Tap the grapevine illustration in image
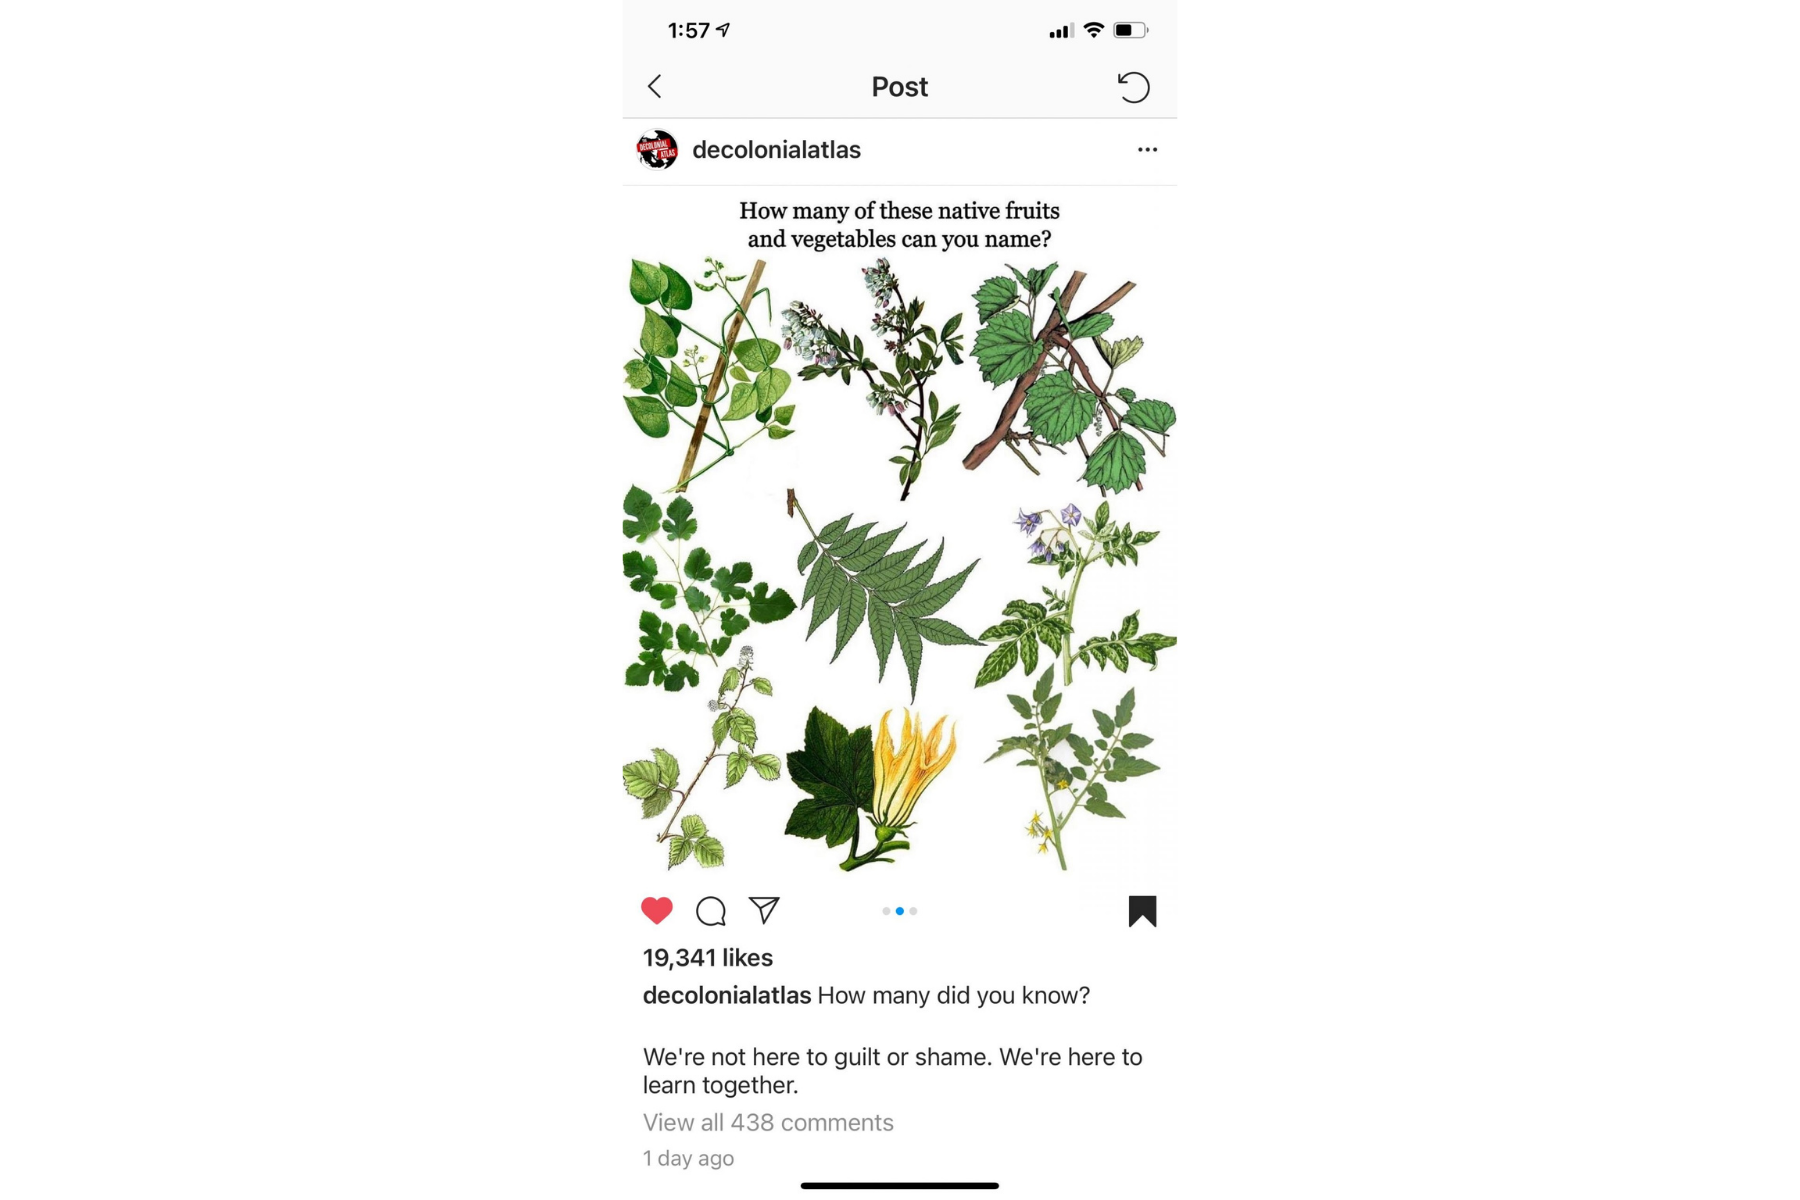The height and width of the screenshot is (1200, 1800). tap(1070, 377)
